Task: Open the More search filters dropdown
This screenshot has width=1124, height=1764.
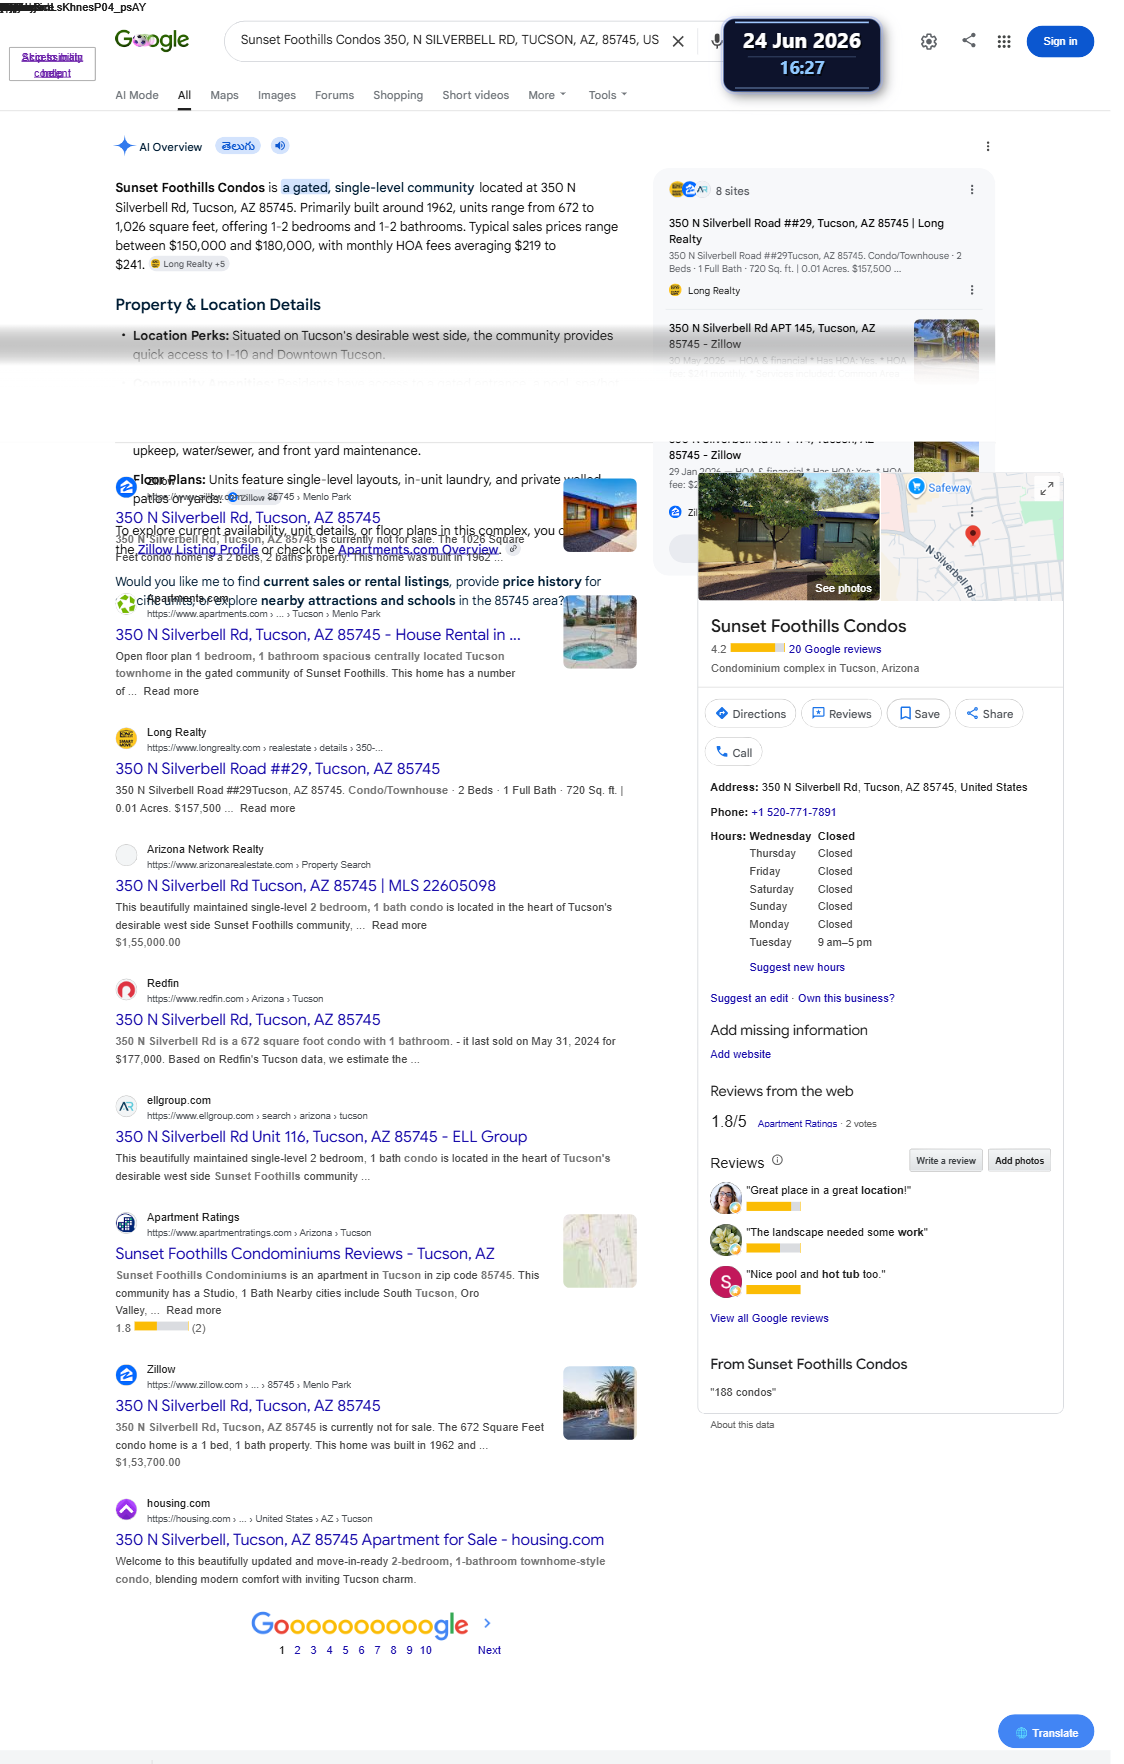Action: click(x=547, y=95)
